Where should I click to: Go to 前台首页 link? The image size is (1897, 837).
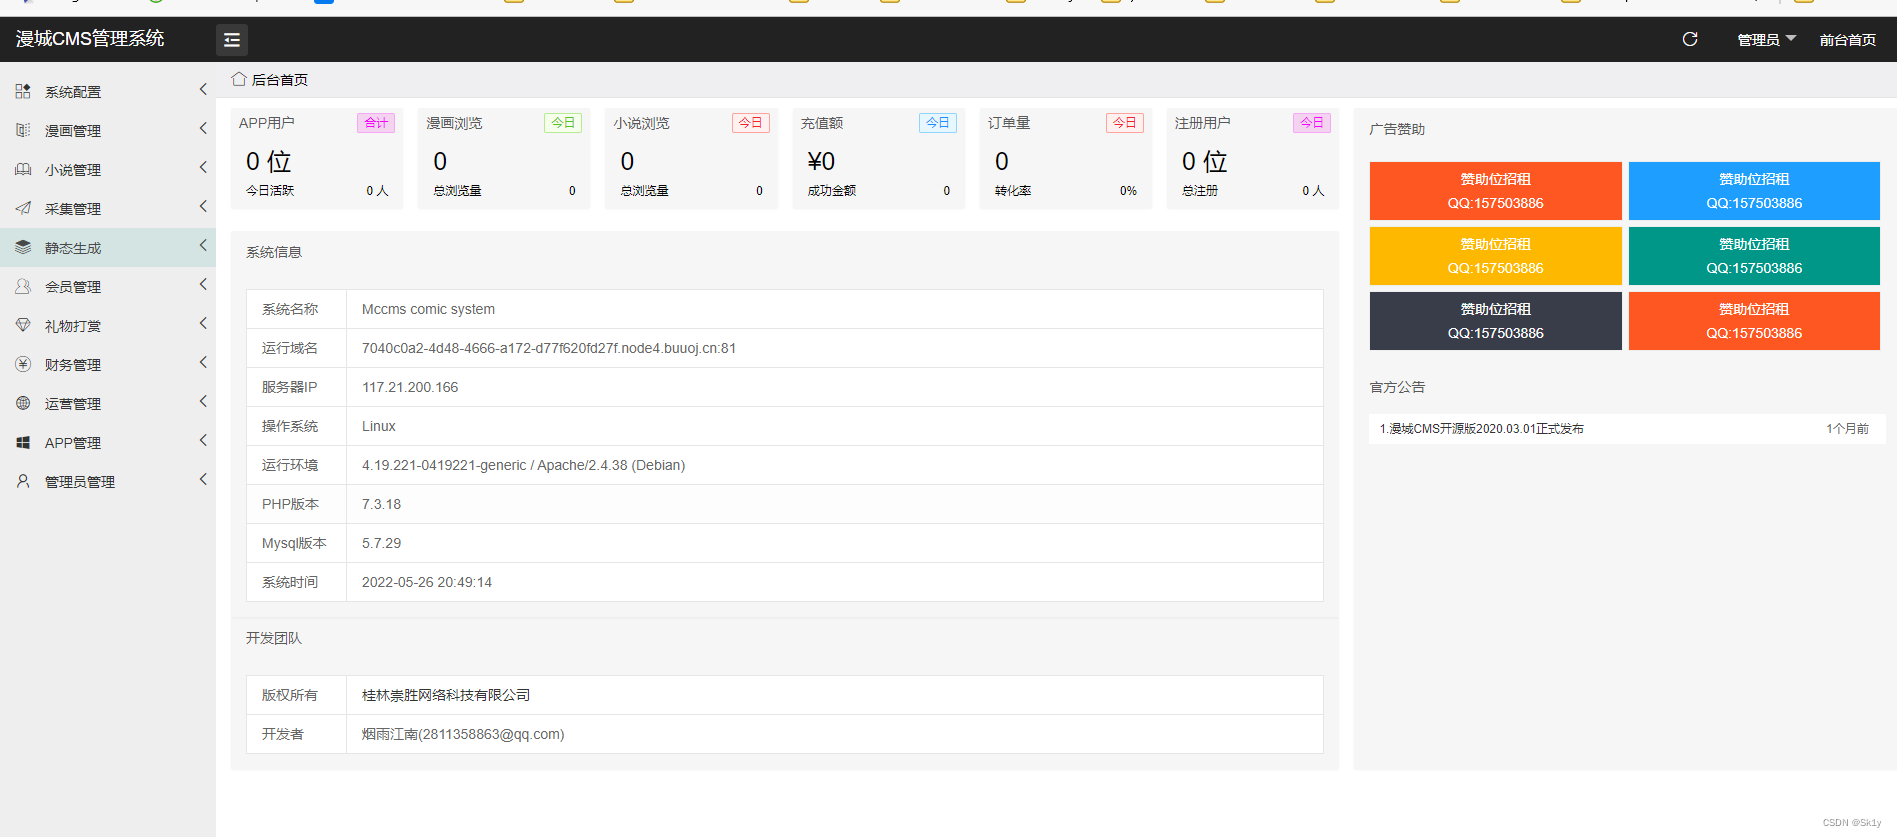1847,40
